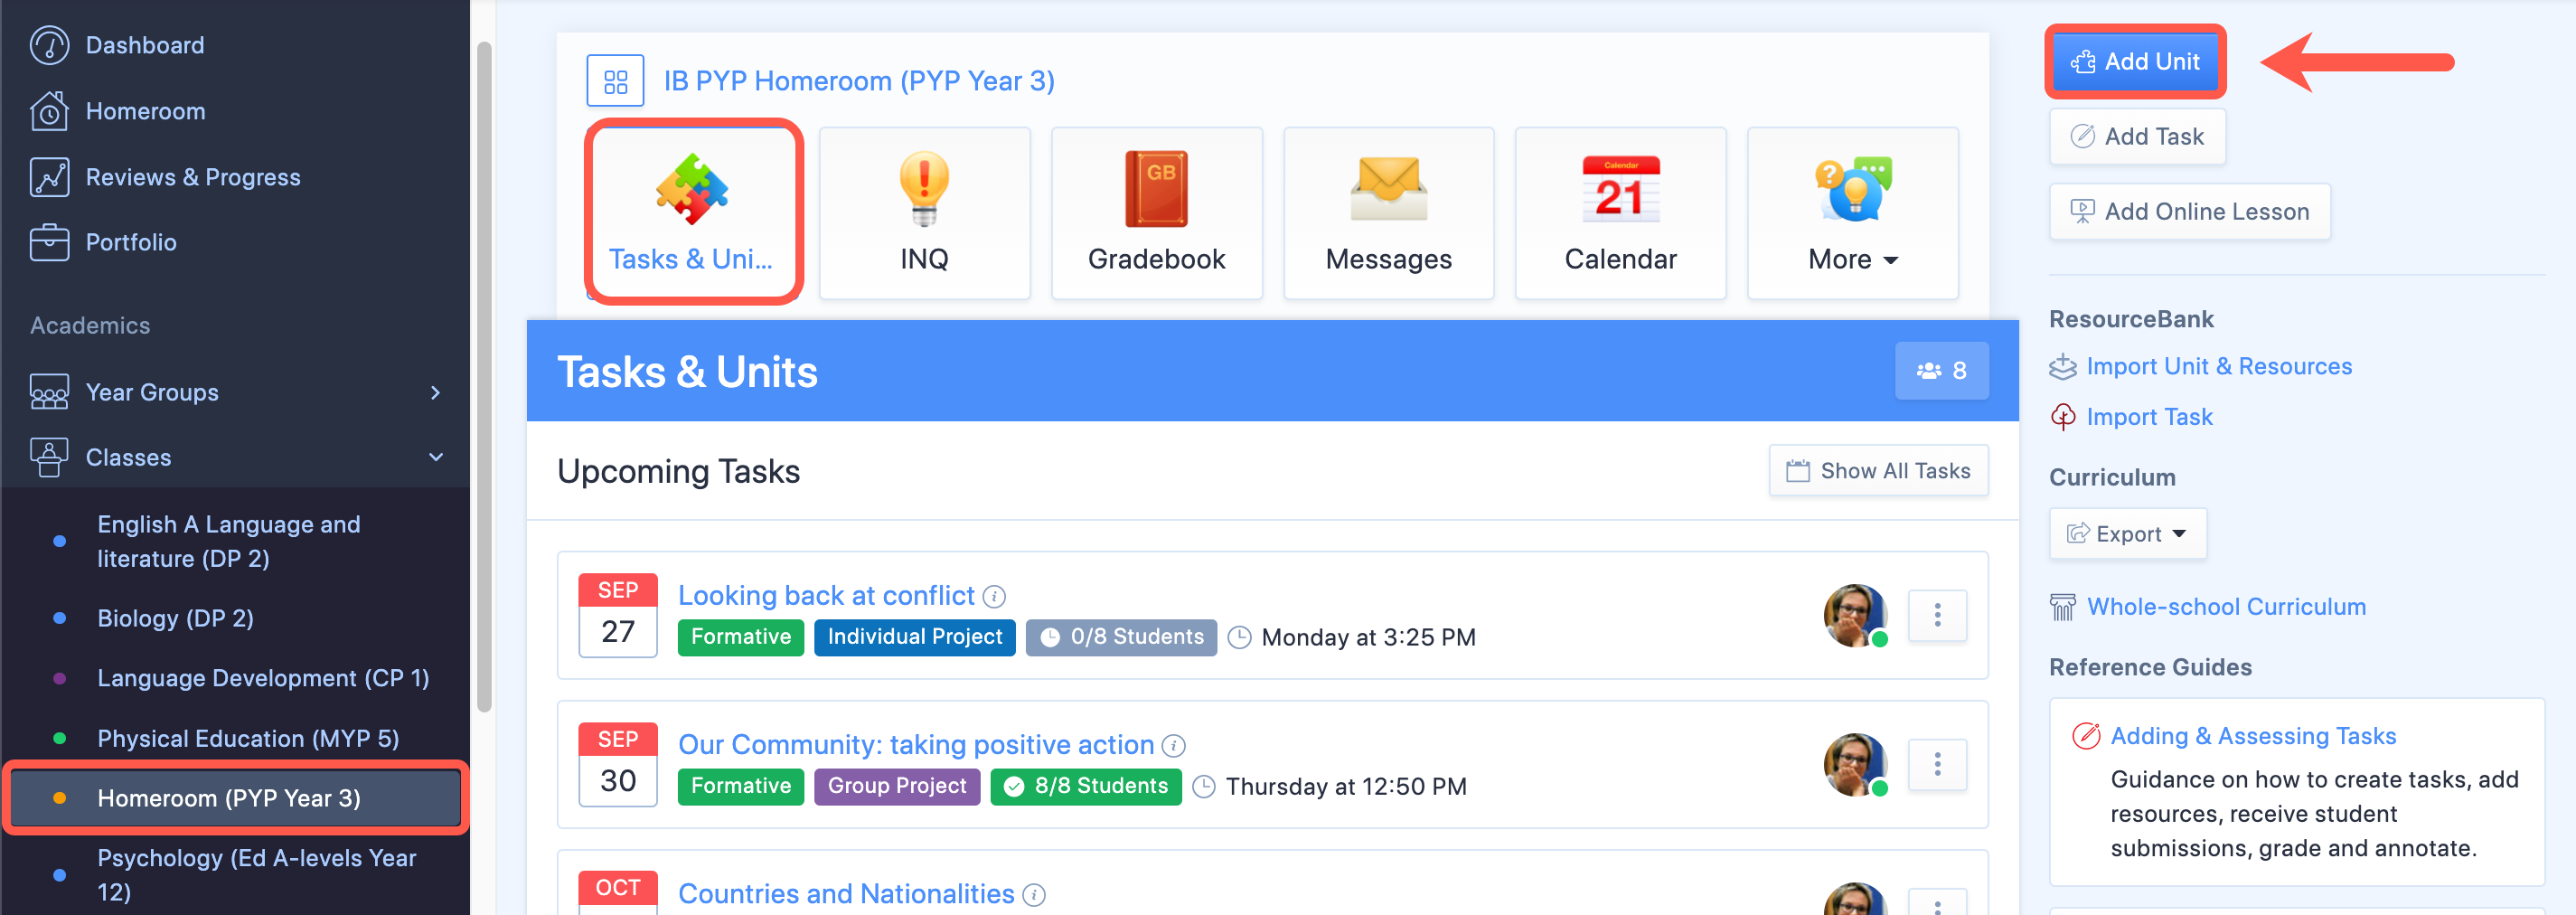Click Import Unit & Resources

click(x=2221, y=366)
